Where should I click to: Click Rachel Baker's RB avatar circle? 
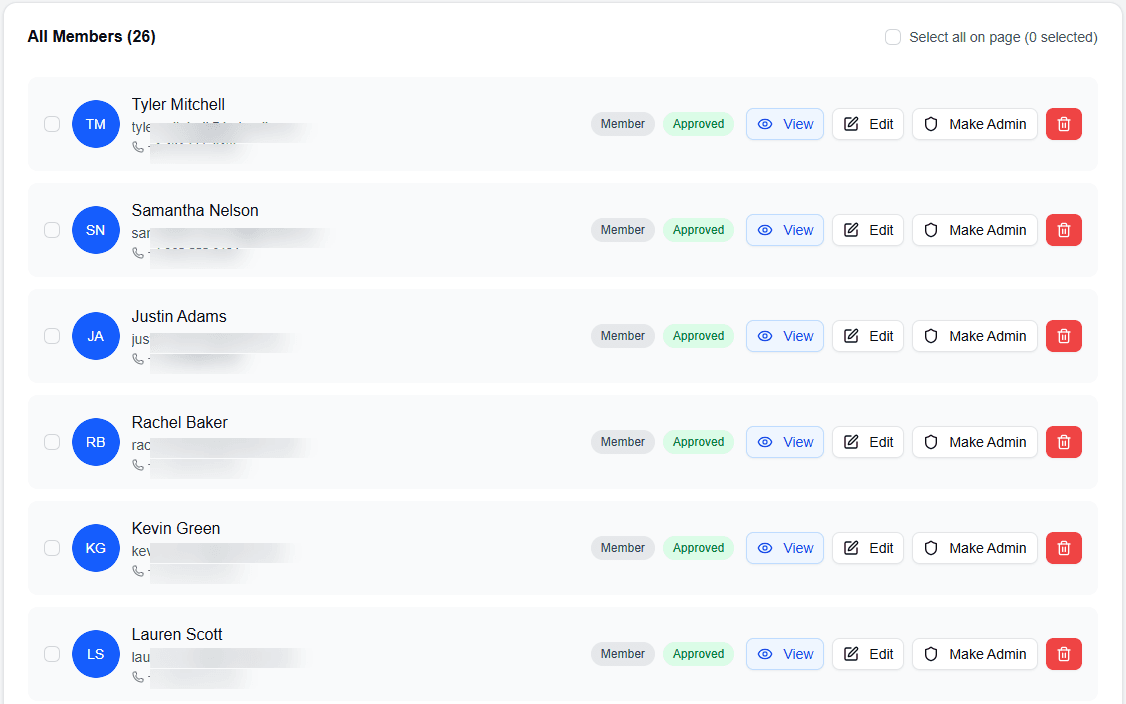96,442
